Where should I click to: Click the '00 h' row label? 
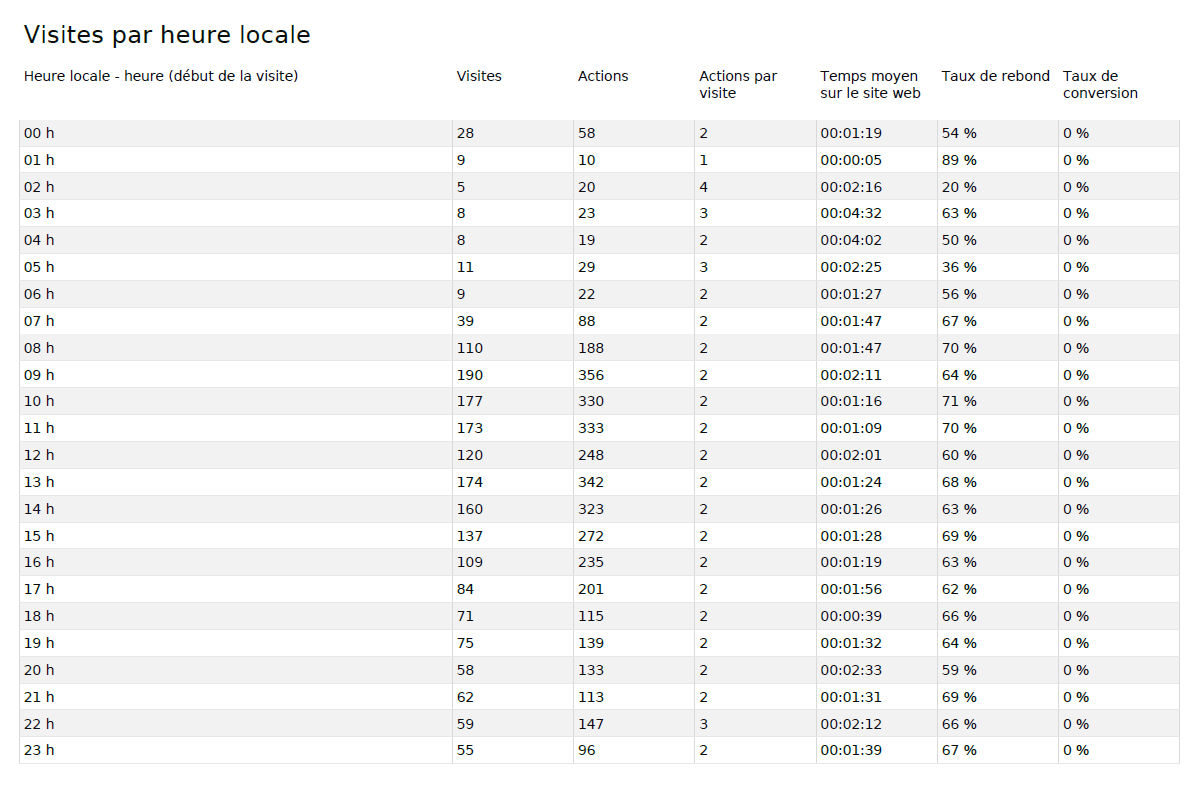39,133
